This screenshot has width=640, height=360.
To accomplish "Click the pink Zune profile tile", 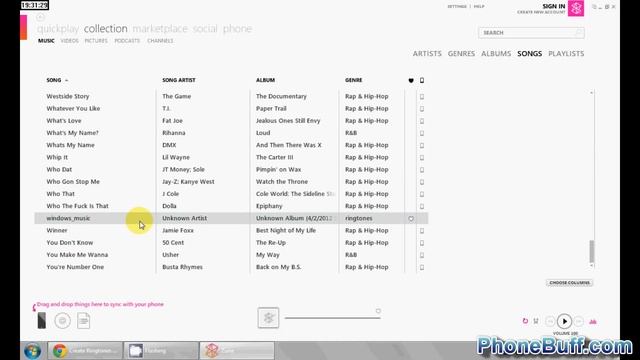I will pyautogui.click(x=576, y=8).
